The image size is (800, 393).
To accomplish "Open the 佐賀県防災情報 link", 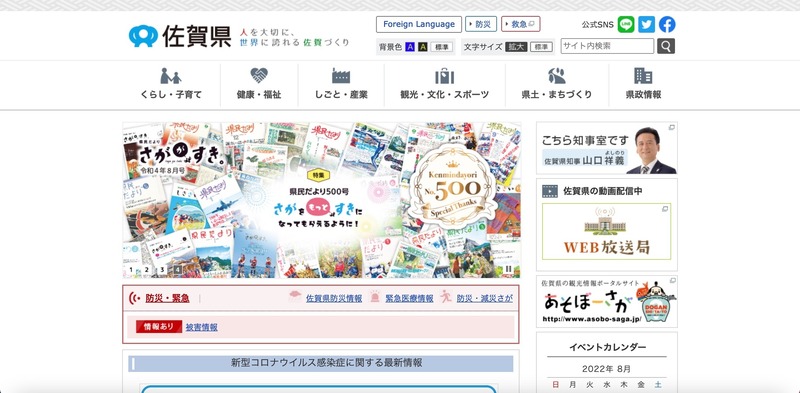I will [x=334, y=299].
